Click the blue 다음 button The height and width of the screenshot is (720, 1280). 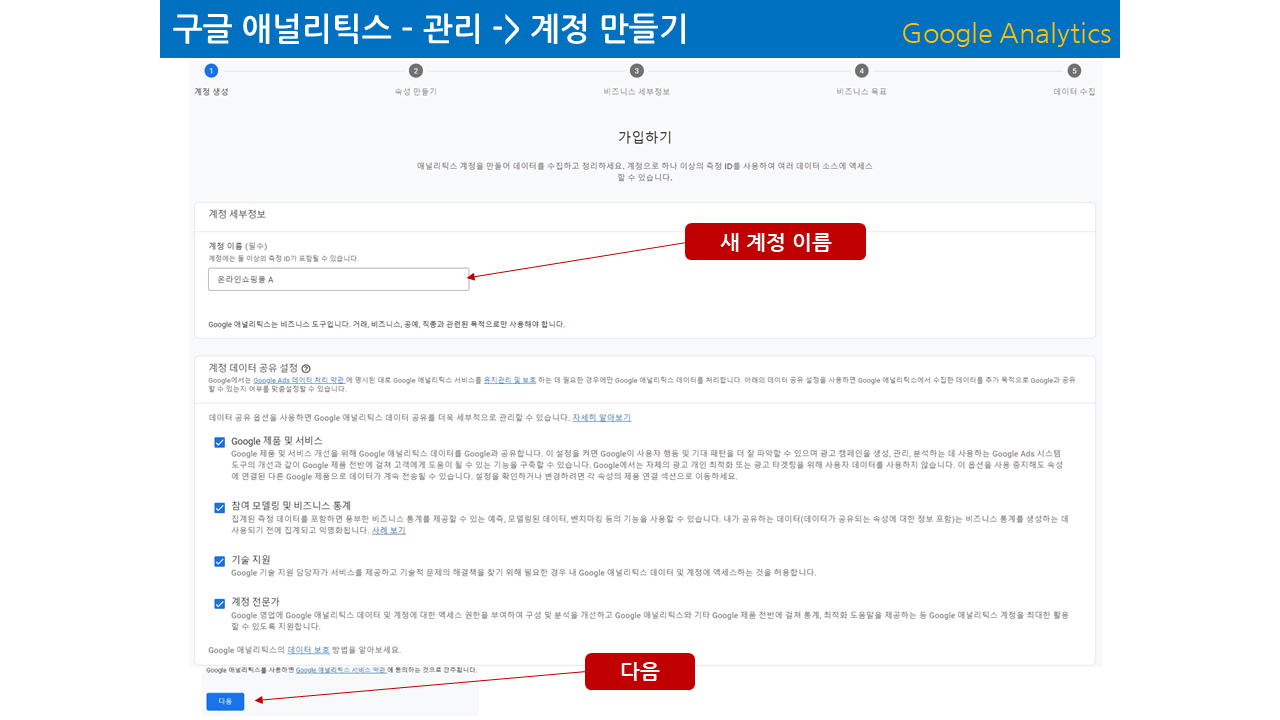click(225, 701)
